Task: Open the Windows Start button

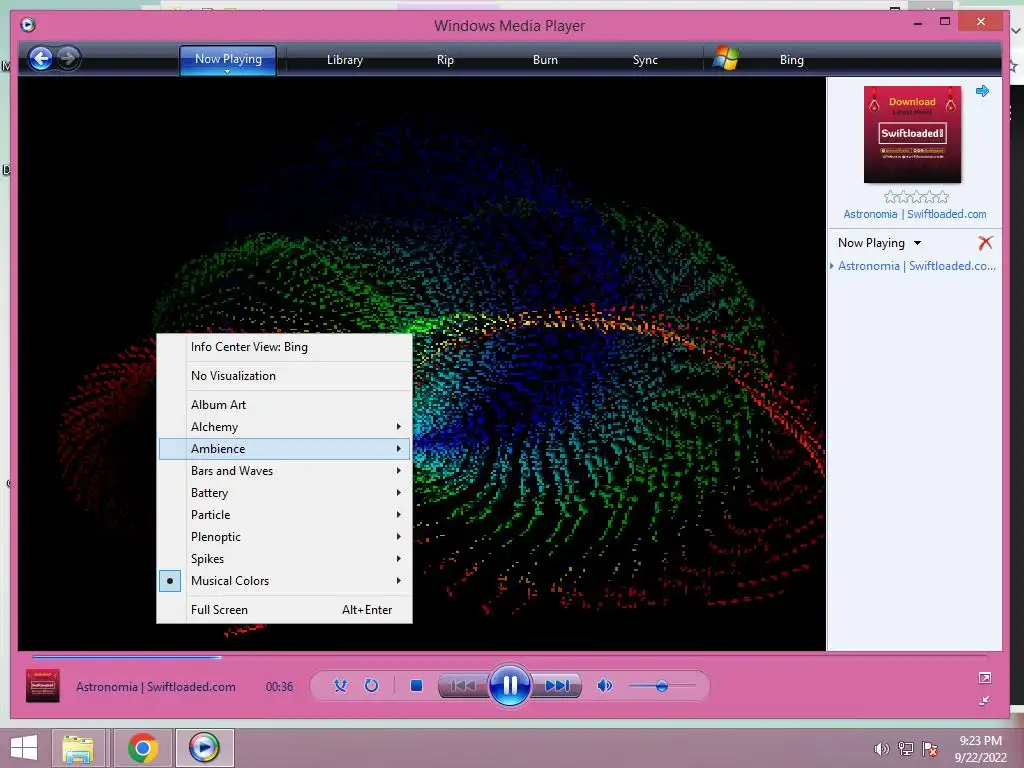Action: (24, 748)
